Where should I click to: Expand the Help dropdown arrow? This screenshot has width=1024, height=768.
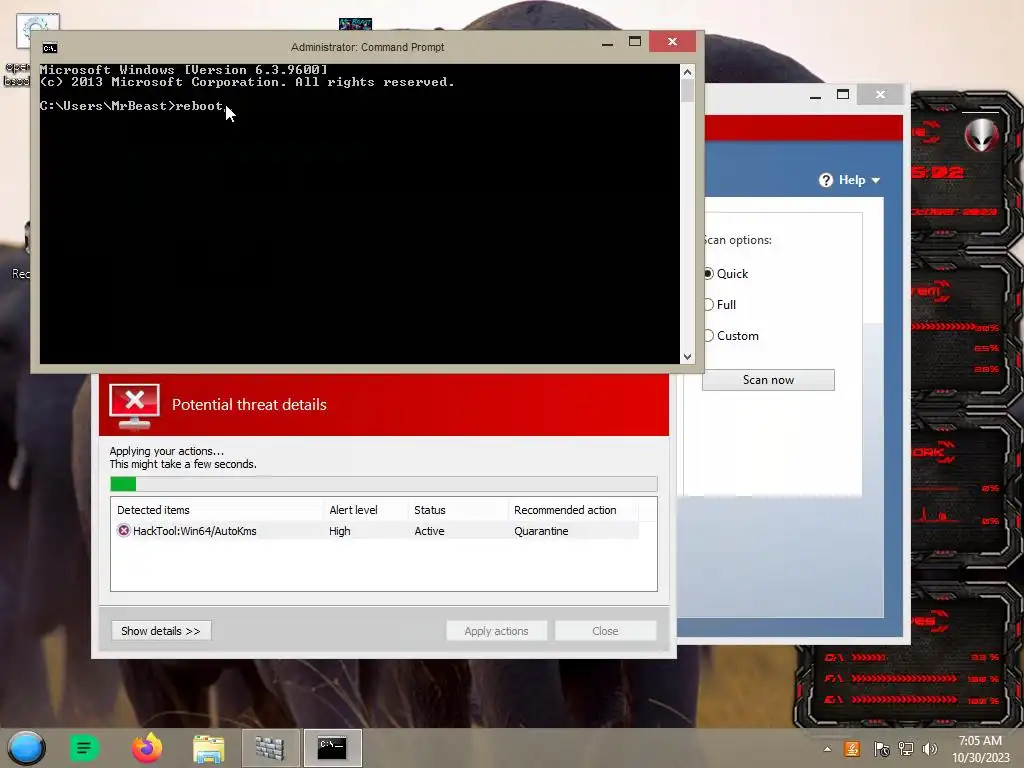pos(876,181)
